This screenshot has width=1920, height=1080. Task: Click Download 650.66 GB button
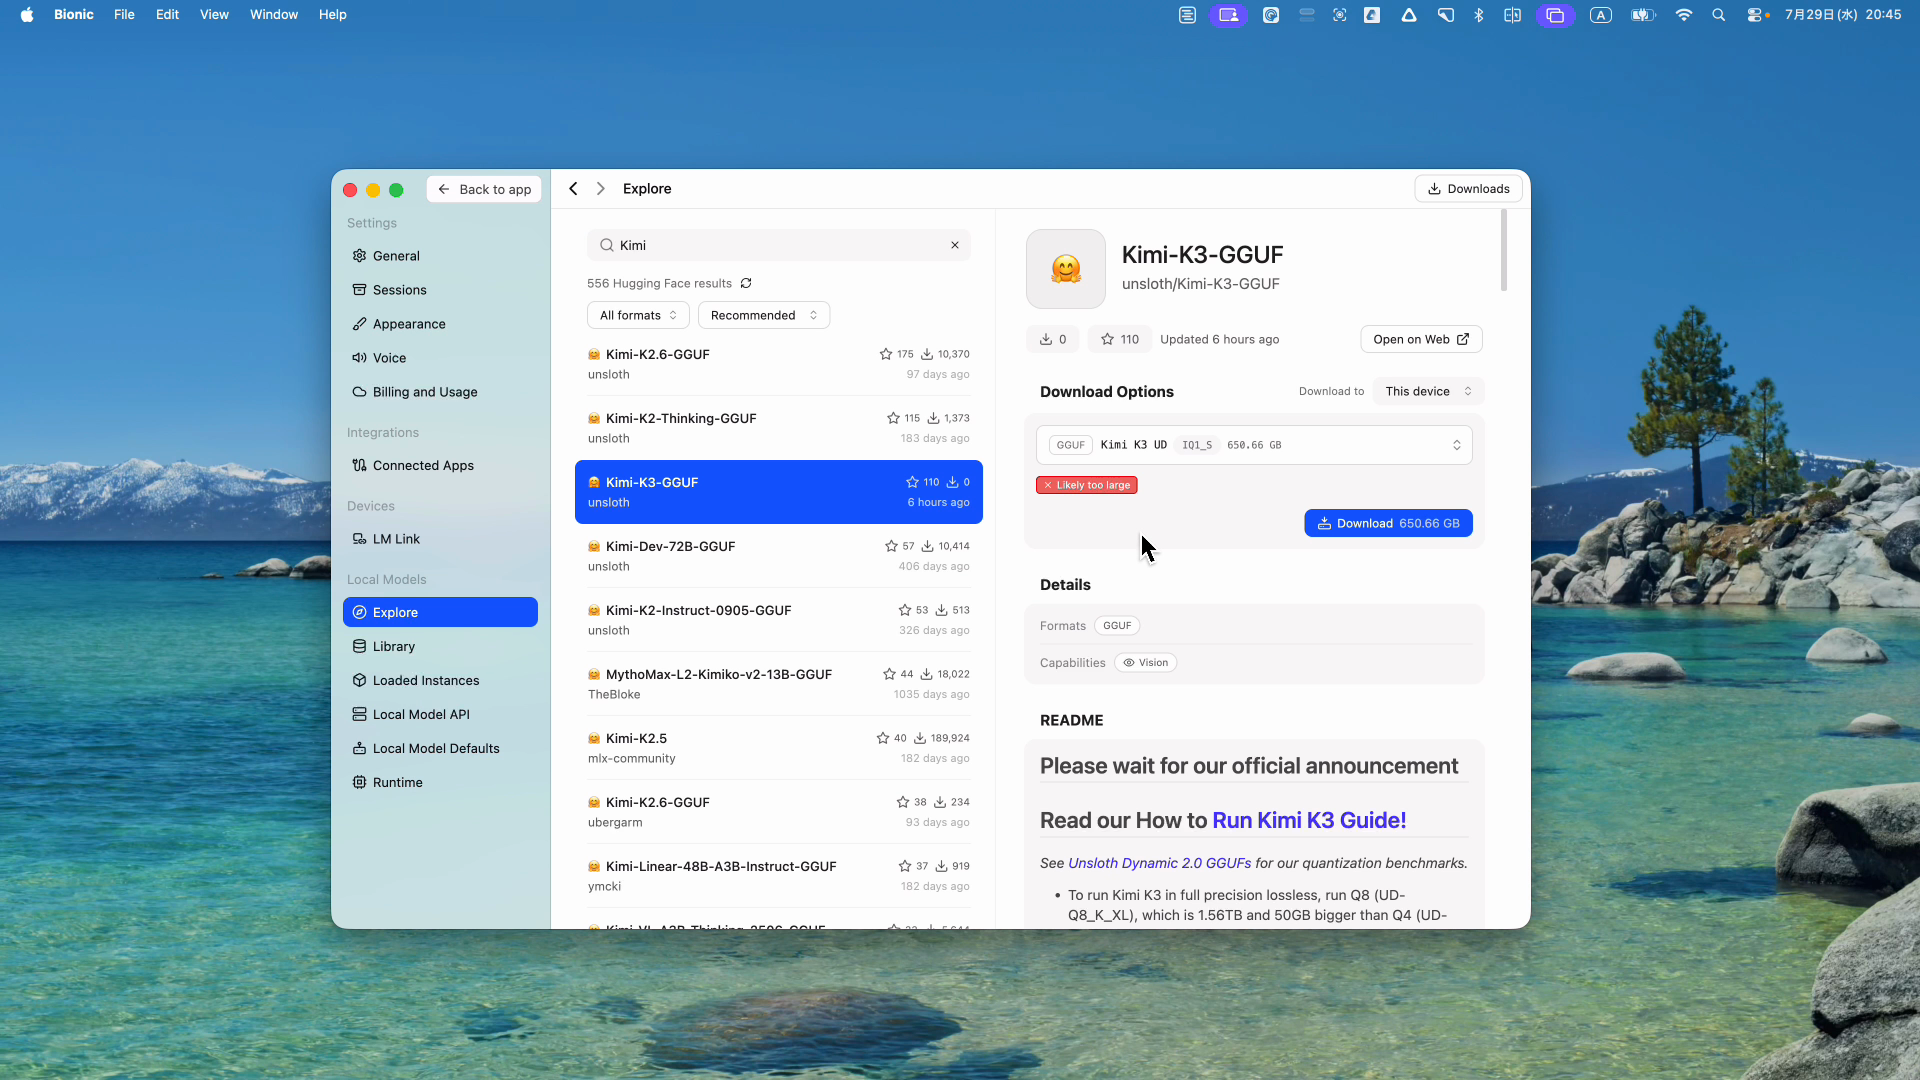(x=1388, y=523)
